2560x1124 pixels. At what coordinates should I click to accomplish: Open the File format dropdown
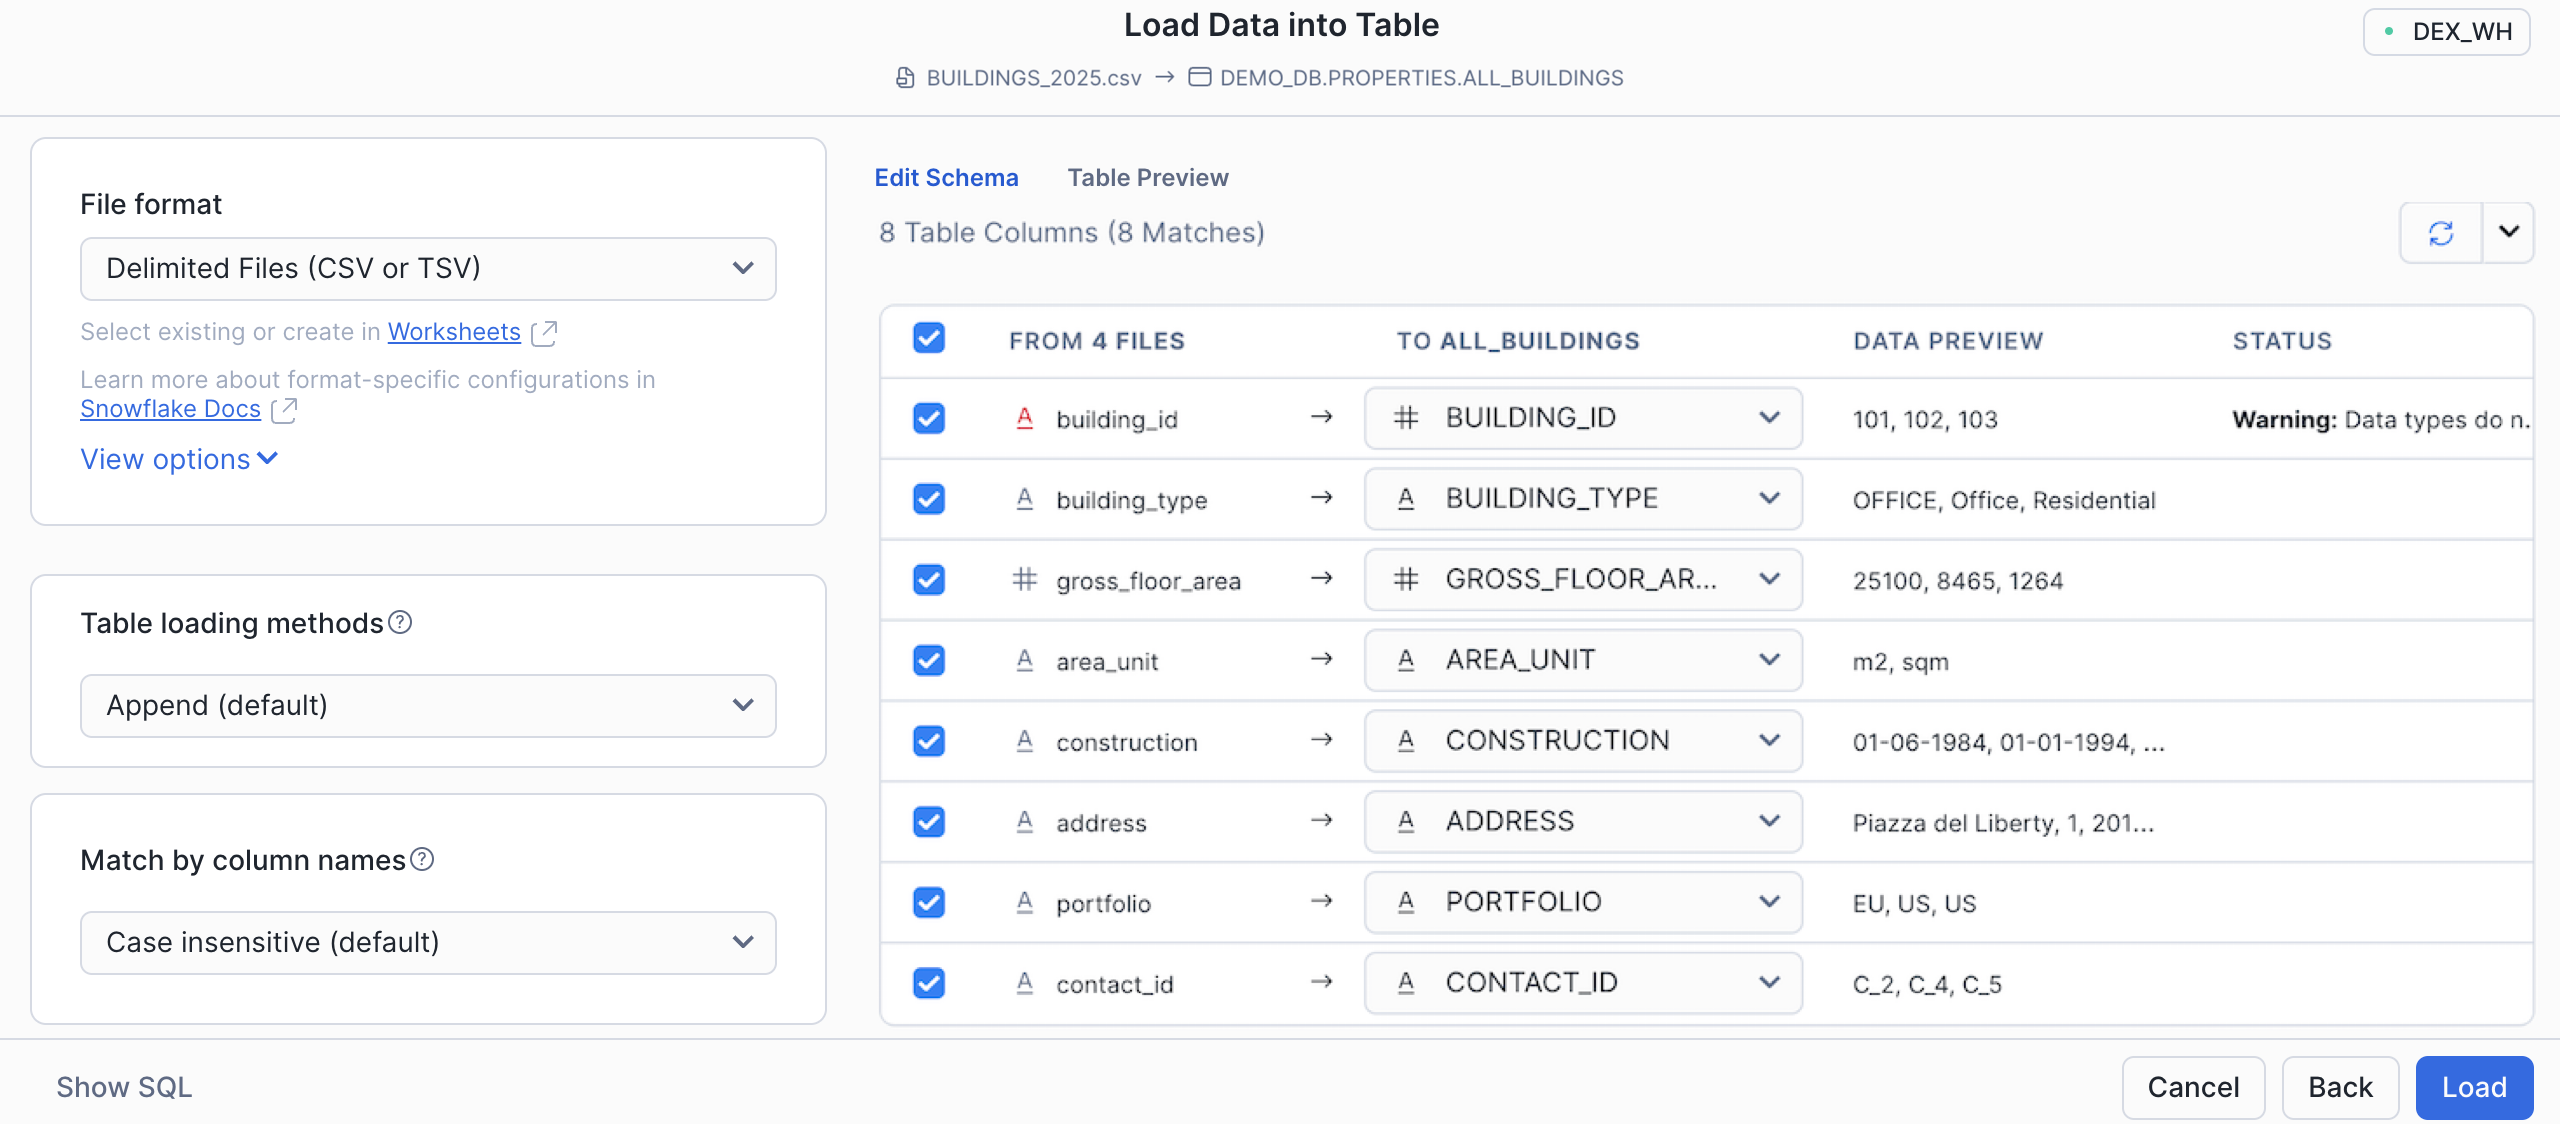[428, 268]
